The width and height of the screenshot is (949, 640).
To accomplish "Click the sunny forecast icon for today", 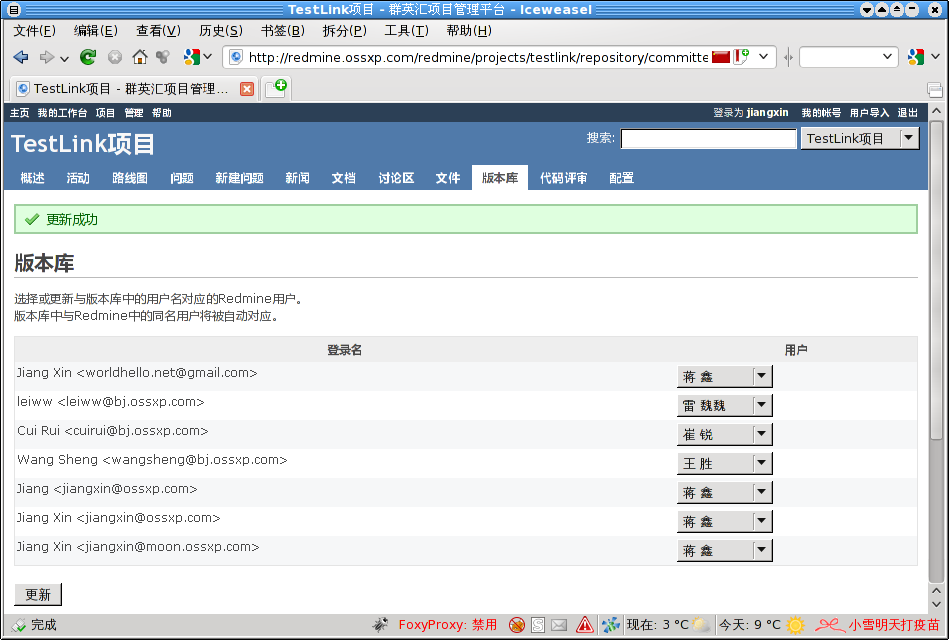I will click(795, 625).
